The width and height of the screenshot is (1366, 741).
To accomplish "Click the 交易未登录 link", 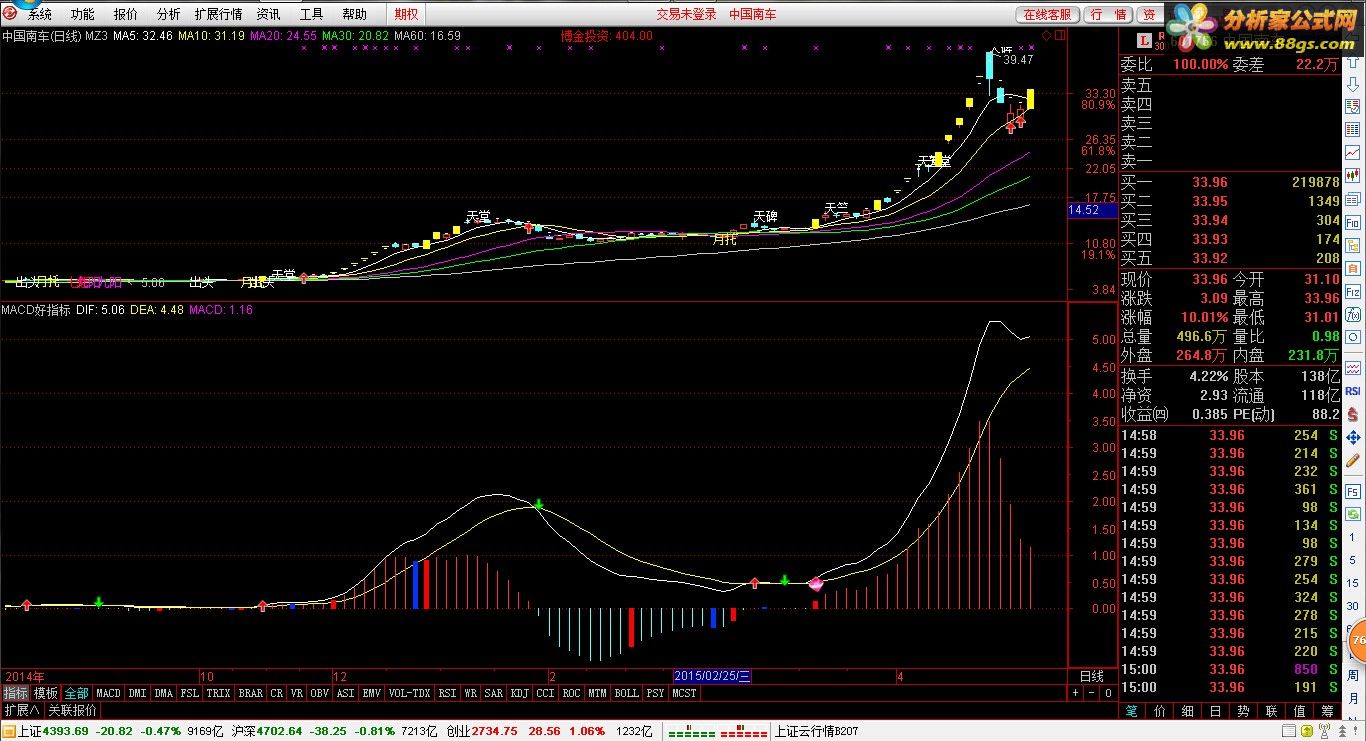I will (x=686, y=14).
